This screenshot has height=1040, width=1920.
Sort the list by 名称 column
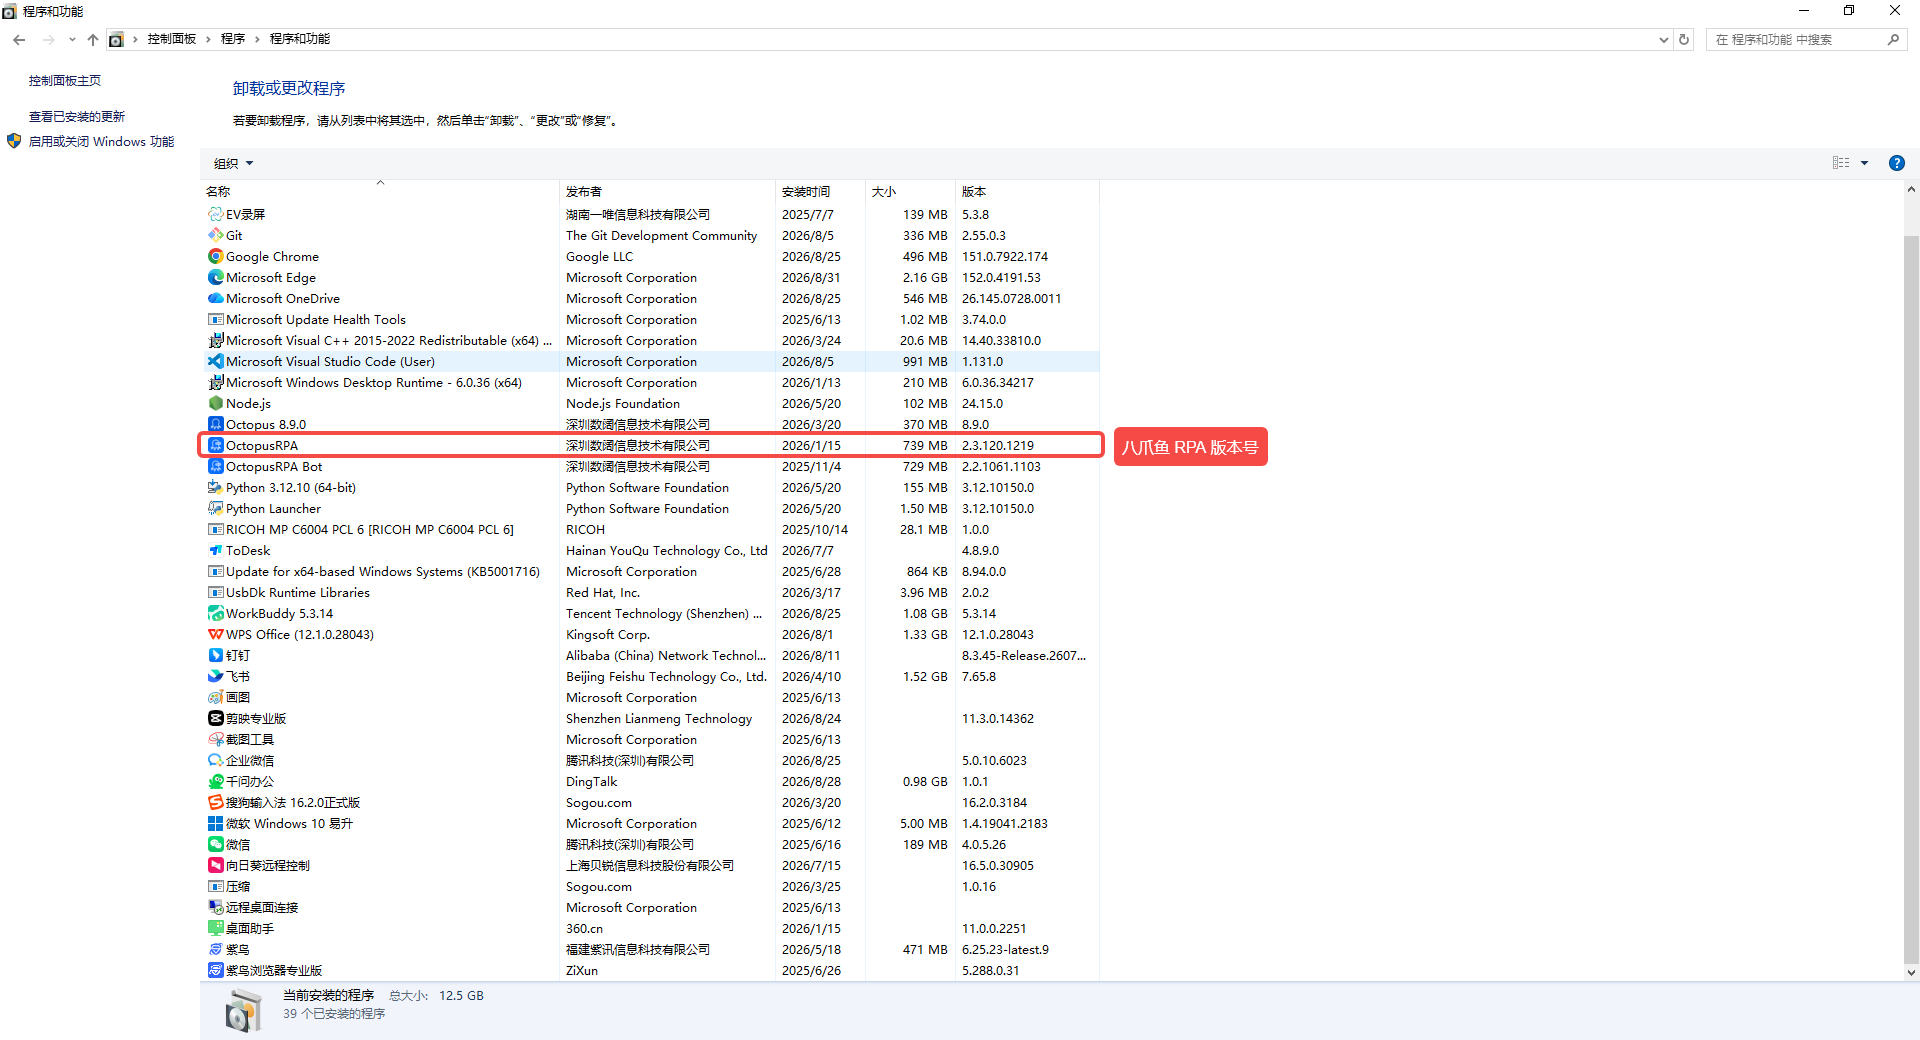click(380, 191)
